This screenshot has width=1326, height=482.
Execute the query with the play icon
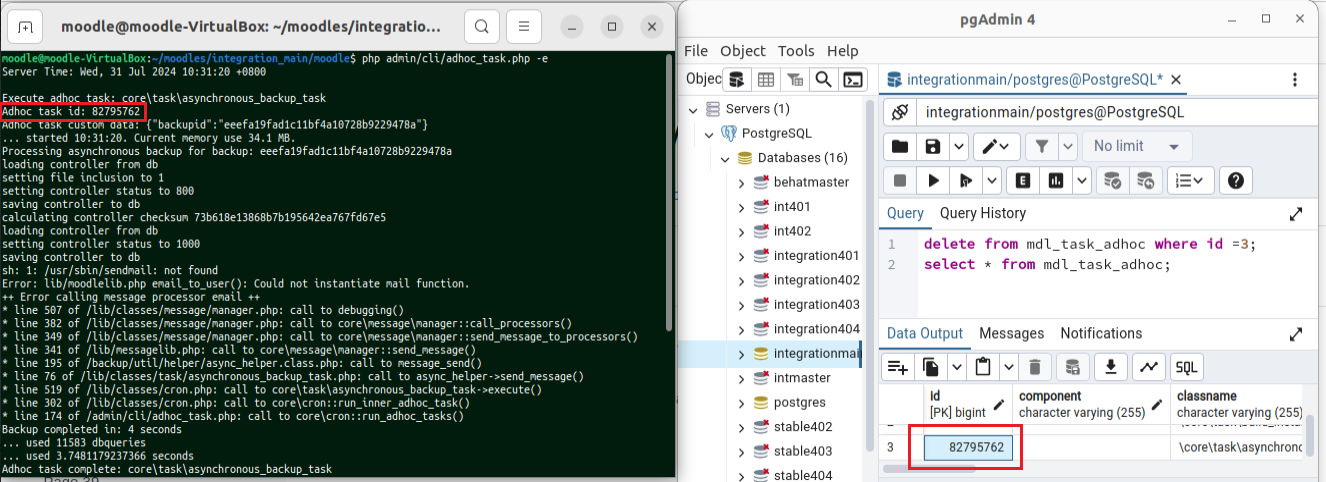click(x=934, y=181)
